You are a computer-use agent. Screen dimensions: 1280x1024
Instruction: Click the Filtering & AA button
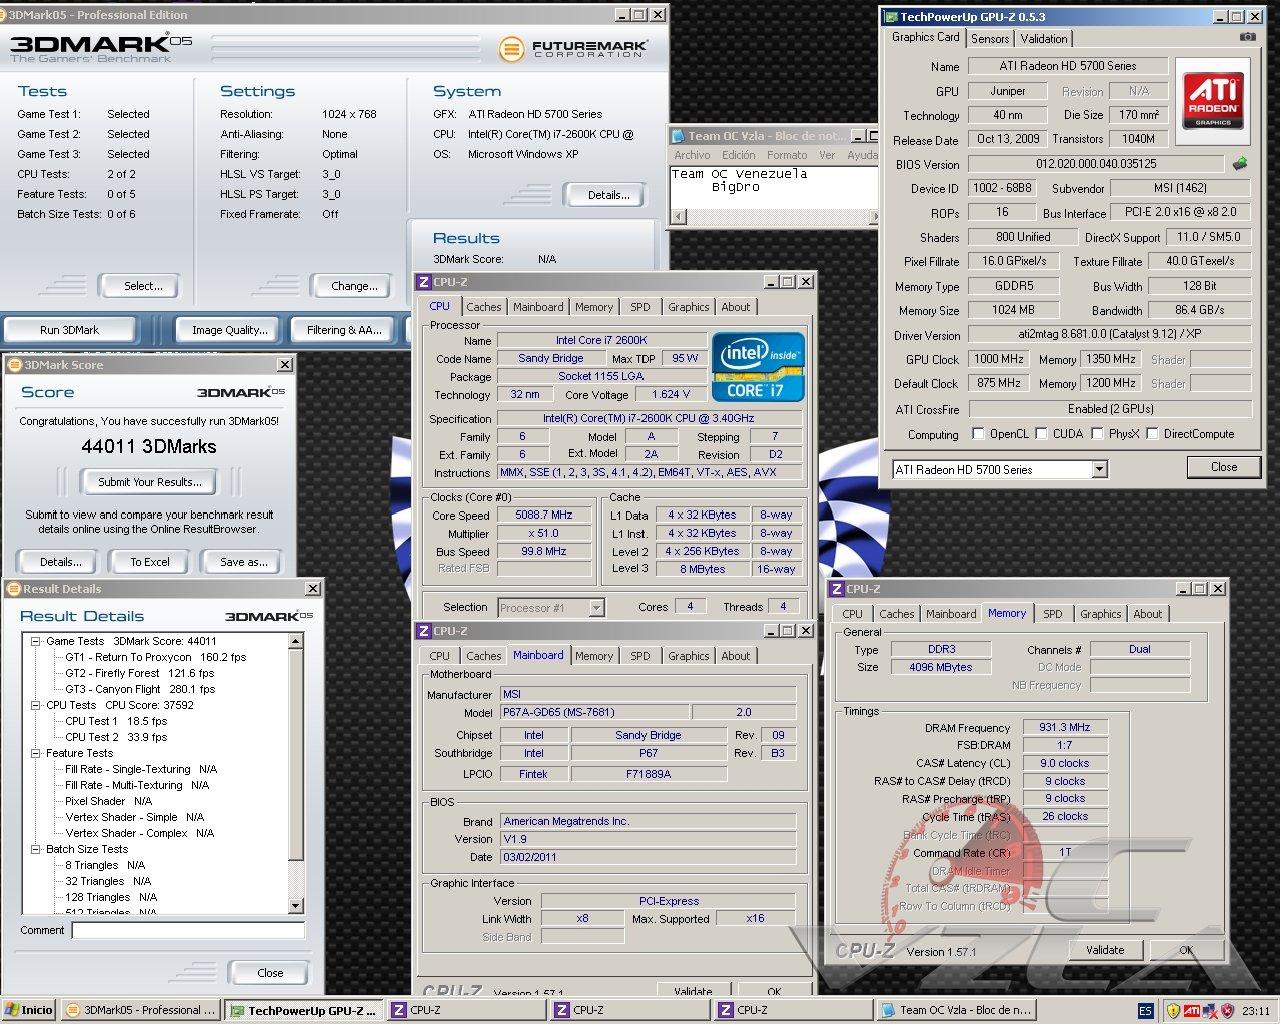tap(344, 329)
